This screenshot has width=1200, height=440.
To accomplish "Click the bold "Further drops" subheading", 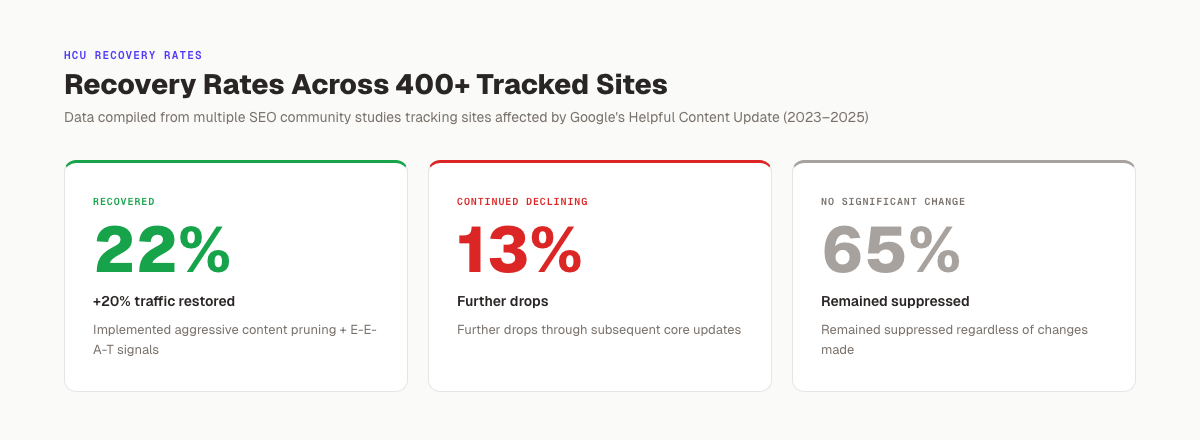I will (x=502, y=301).
